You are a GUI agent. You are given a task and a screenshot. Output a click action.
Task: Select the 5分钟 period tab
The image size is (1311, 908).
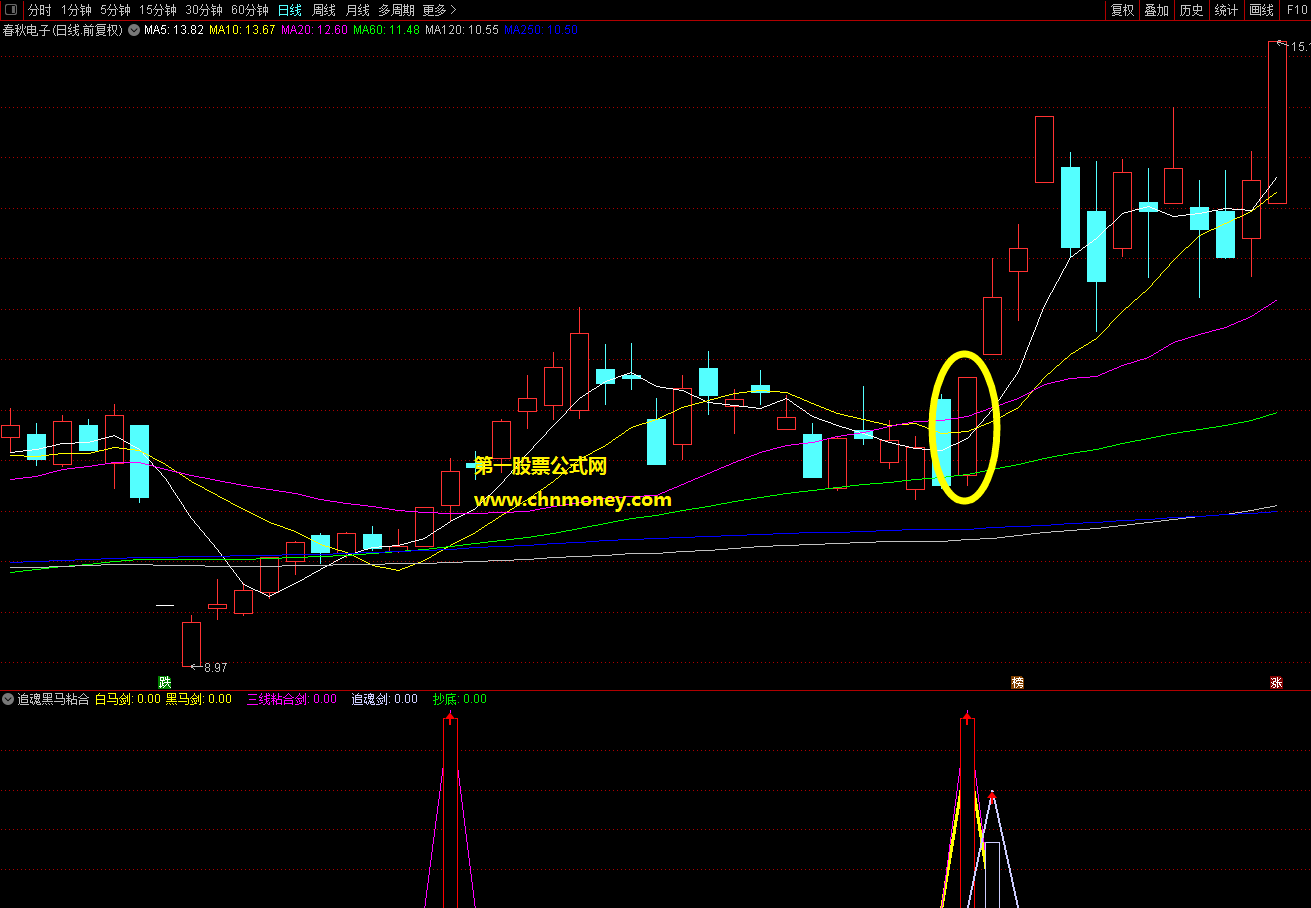click(x=115, y=10)
